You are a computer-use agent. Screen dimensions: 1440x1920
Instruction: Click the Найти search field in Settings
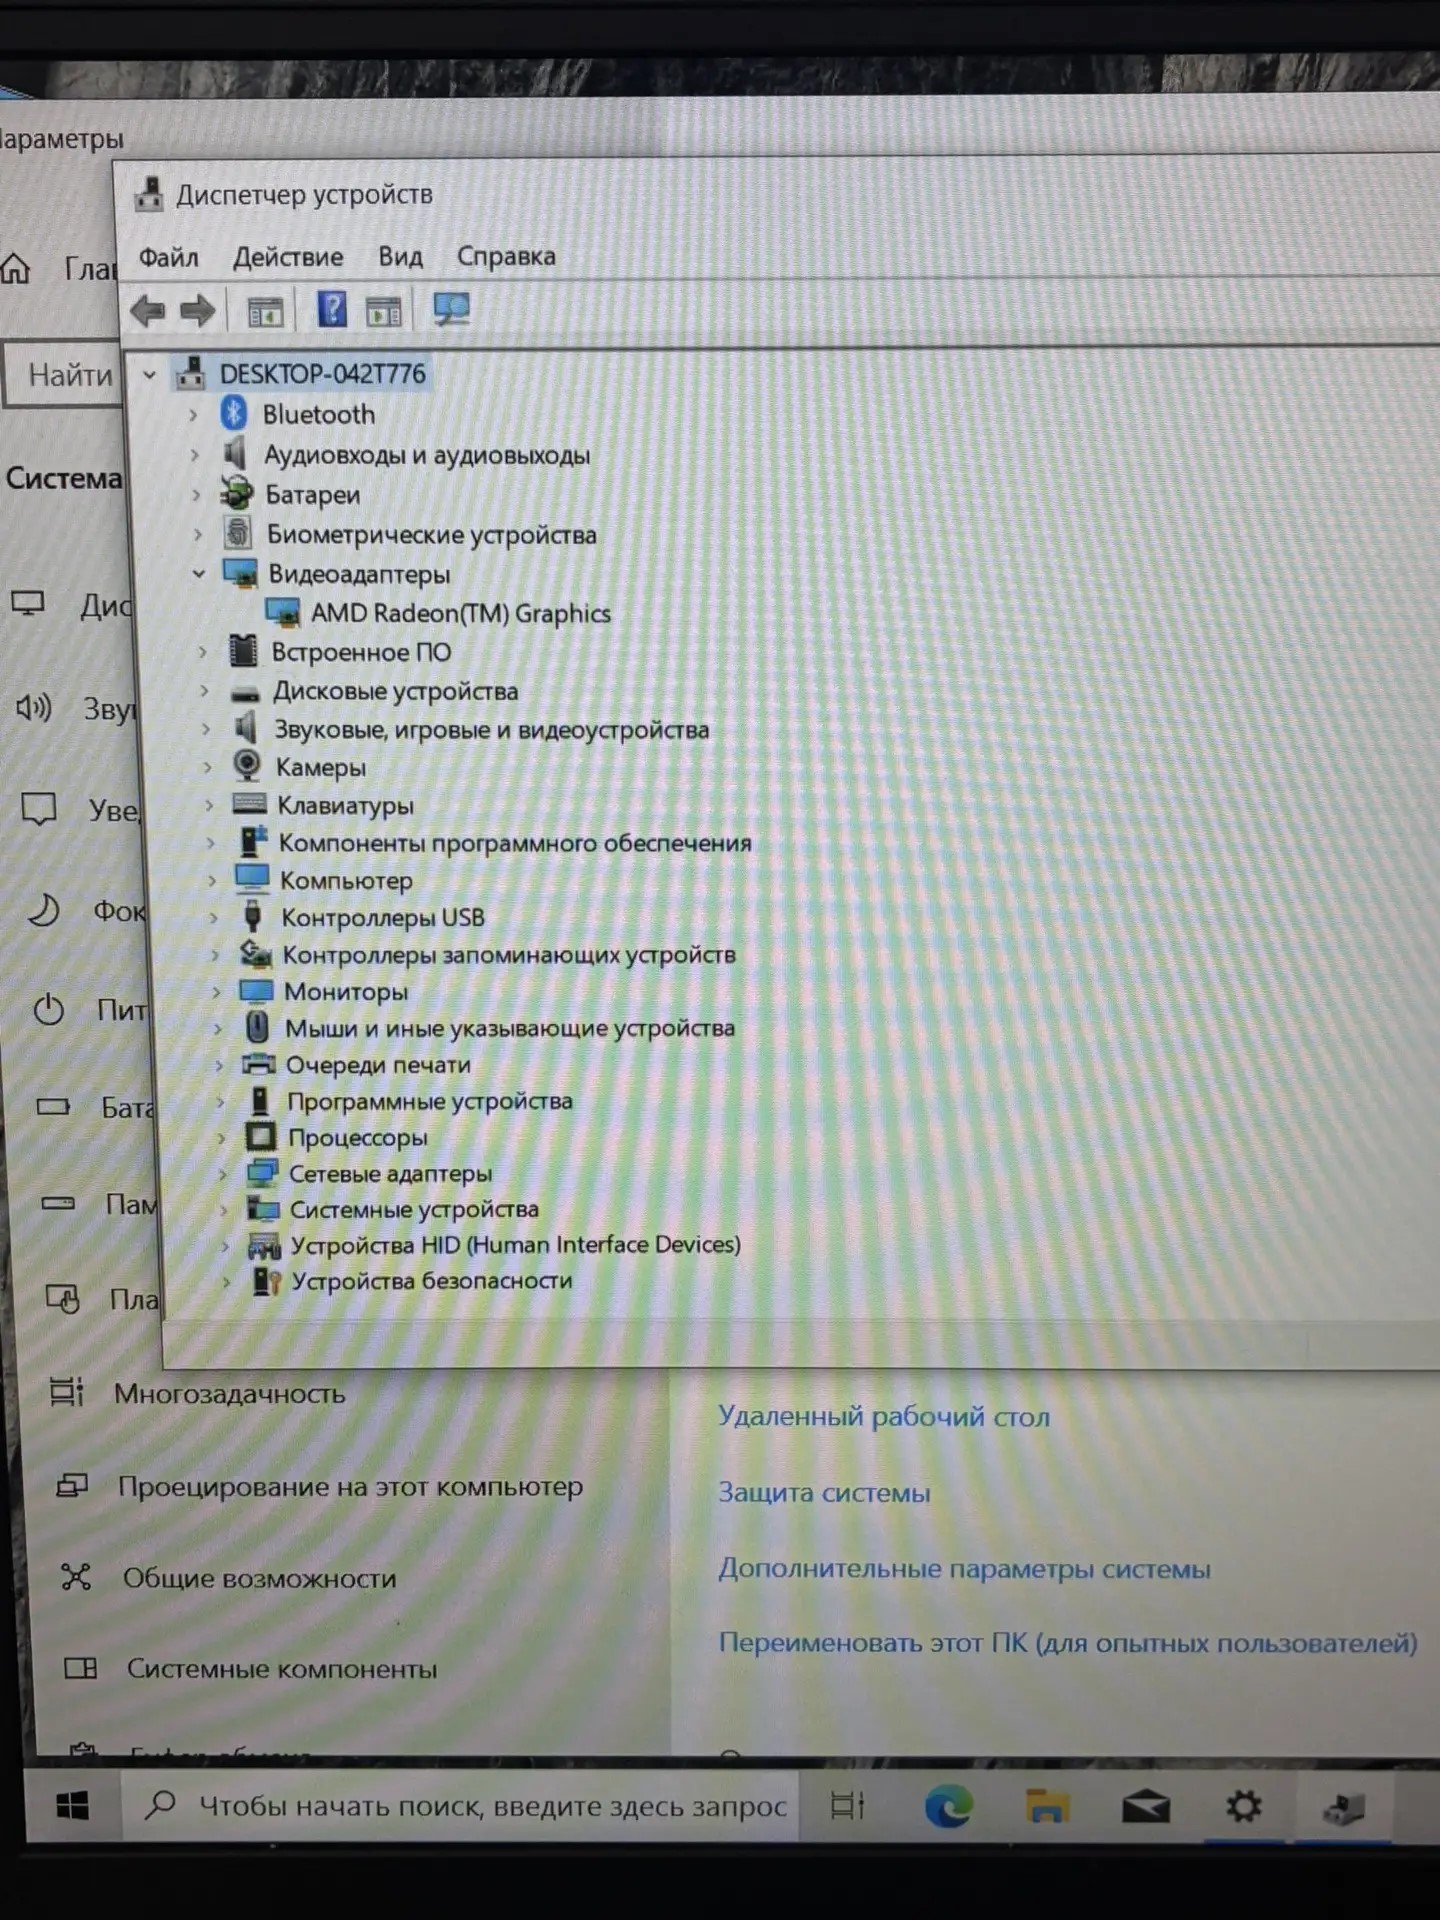click(x=64, y=375)
